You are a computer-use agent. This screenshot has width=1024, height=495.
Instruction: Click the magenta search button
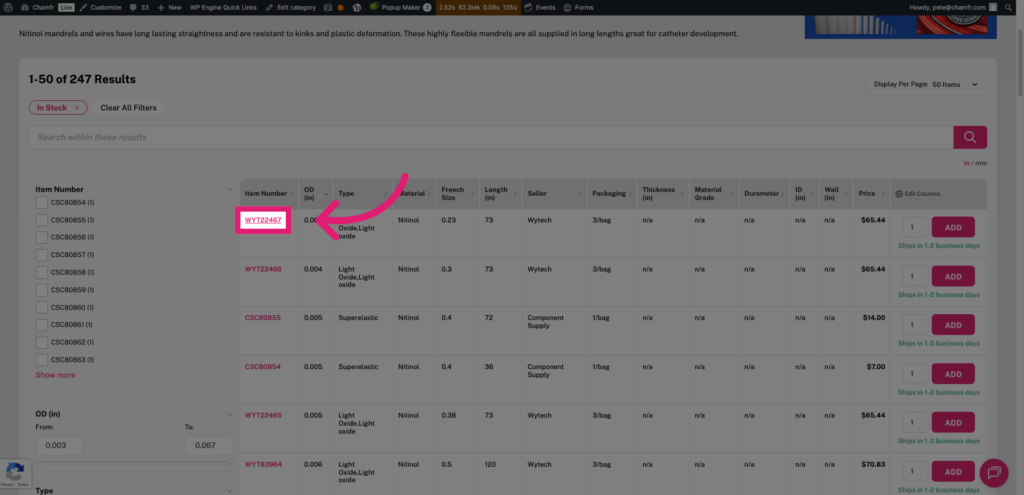coord(970,137)
